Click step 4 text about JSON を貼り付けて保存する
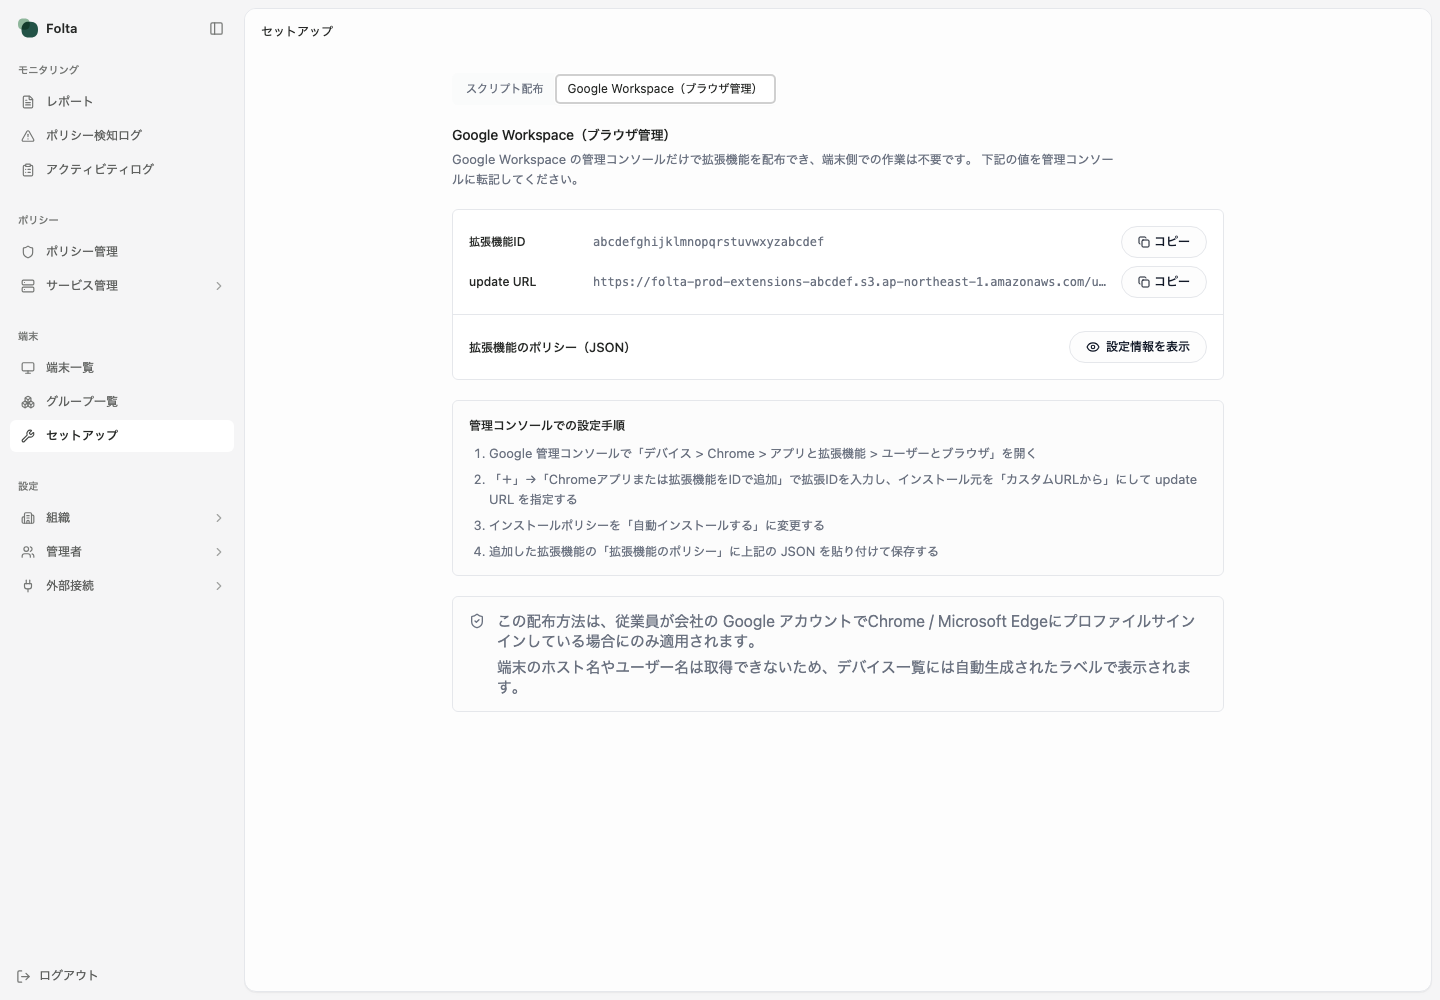 [x=713, y=552]
